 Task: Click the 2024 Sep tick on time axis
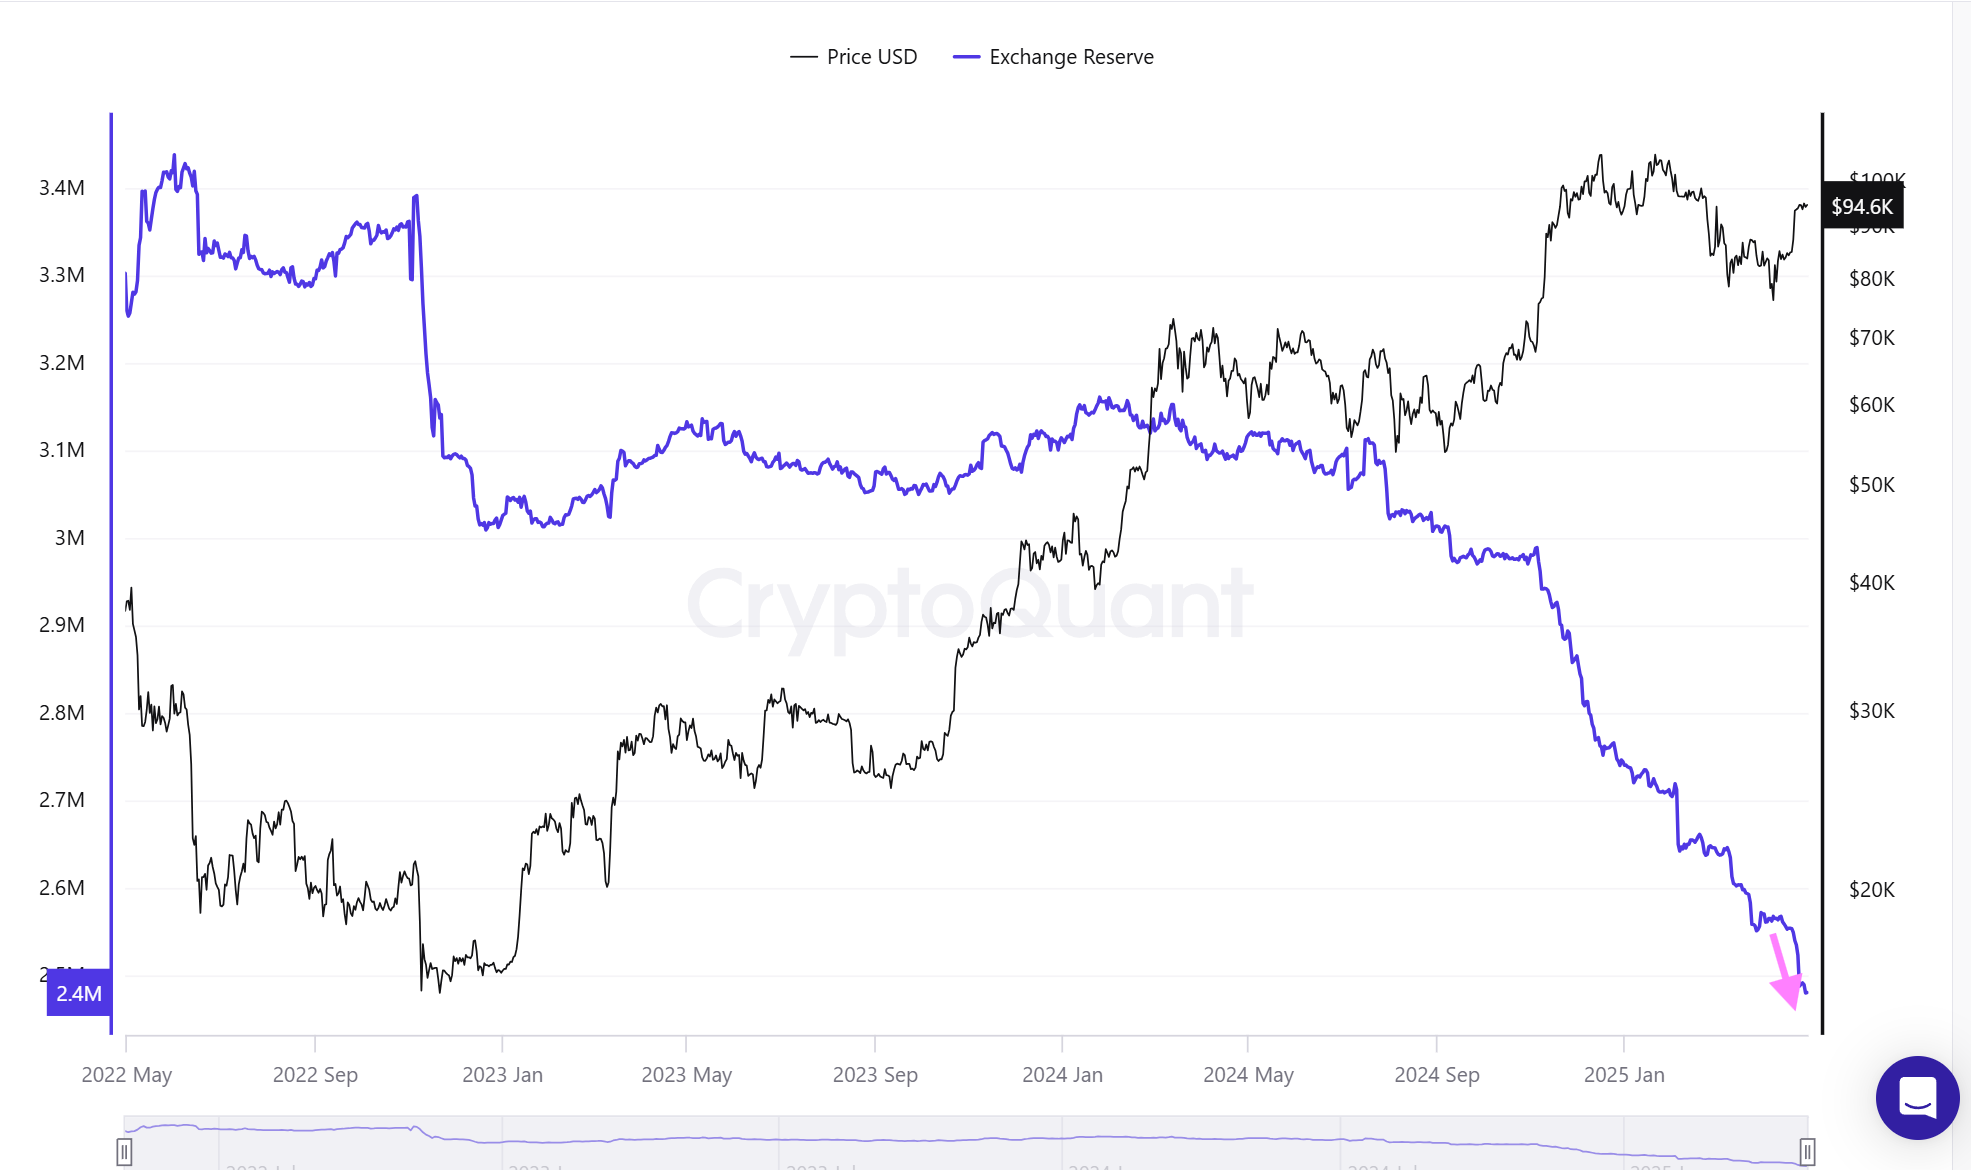[x=1436, y=1075]
